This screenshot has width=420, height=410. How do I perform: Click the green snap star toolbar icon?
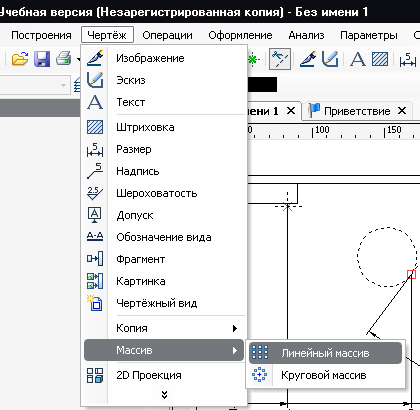254,60
